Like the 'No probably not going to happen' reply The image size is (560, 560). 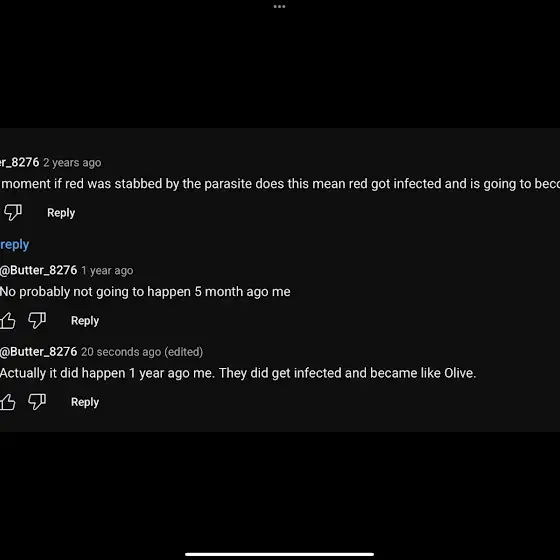pyautogui.click(x=8, y=320)
